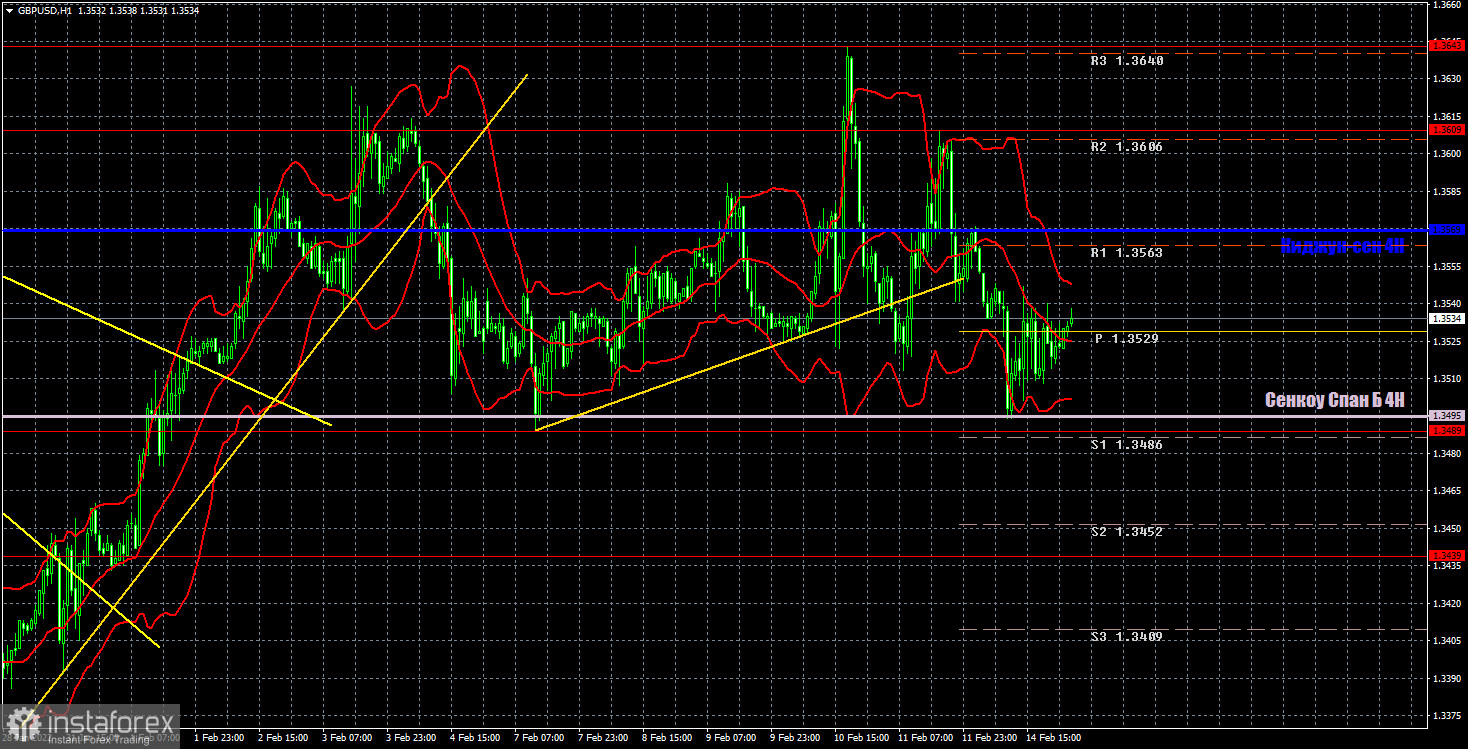
Task: Click the blue Kijun-sen price tag on axis
Action: coord(1447,230)
